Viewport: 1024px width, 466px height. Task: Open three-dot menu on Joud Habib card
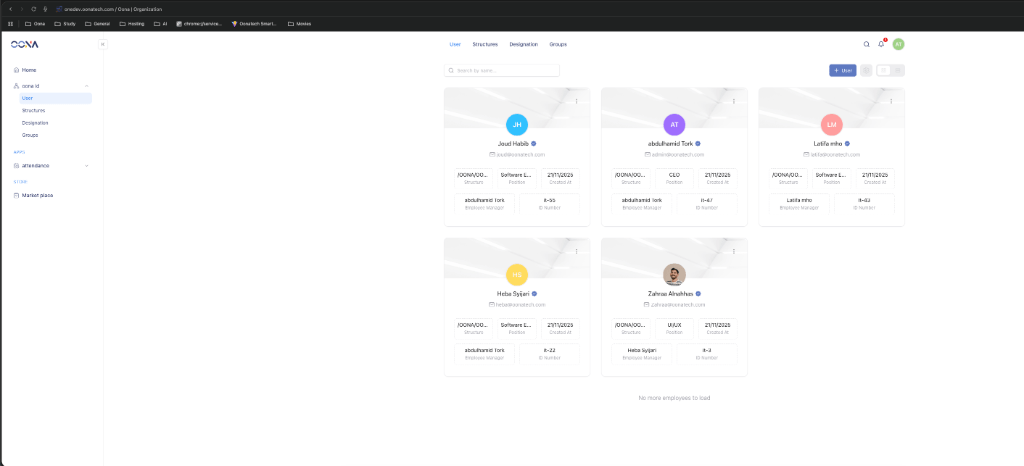577,101
